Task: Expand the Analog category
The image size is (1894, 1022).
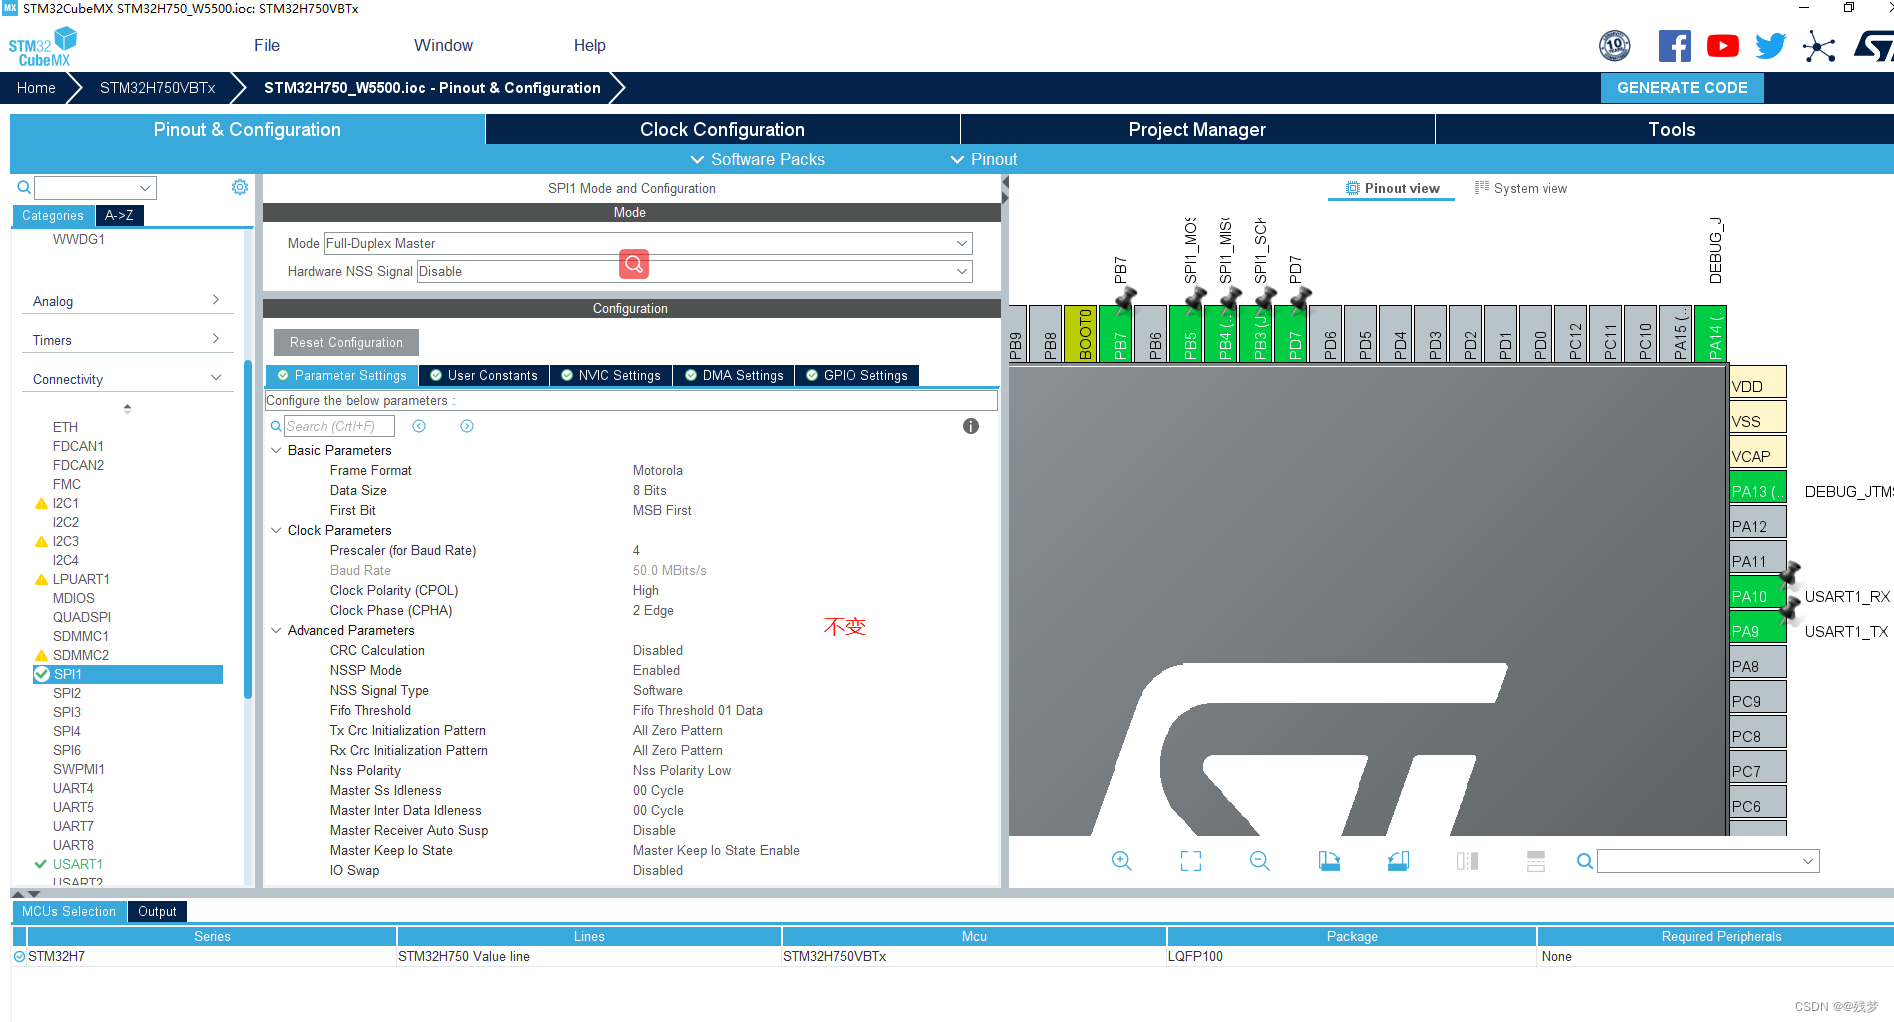Action: point(126,301)
